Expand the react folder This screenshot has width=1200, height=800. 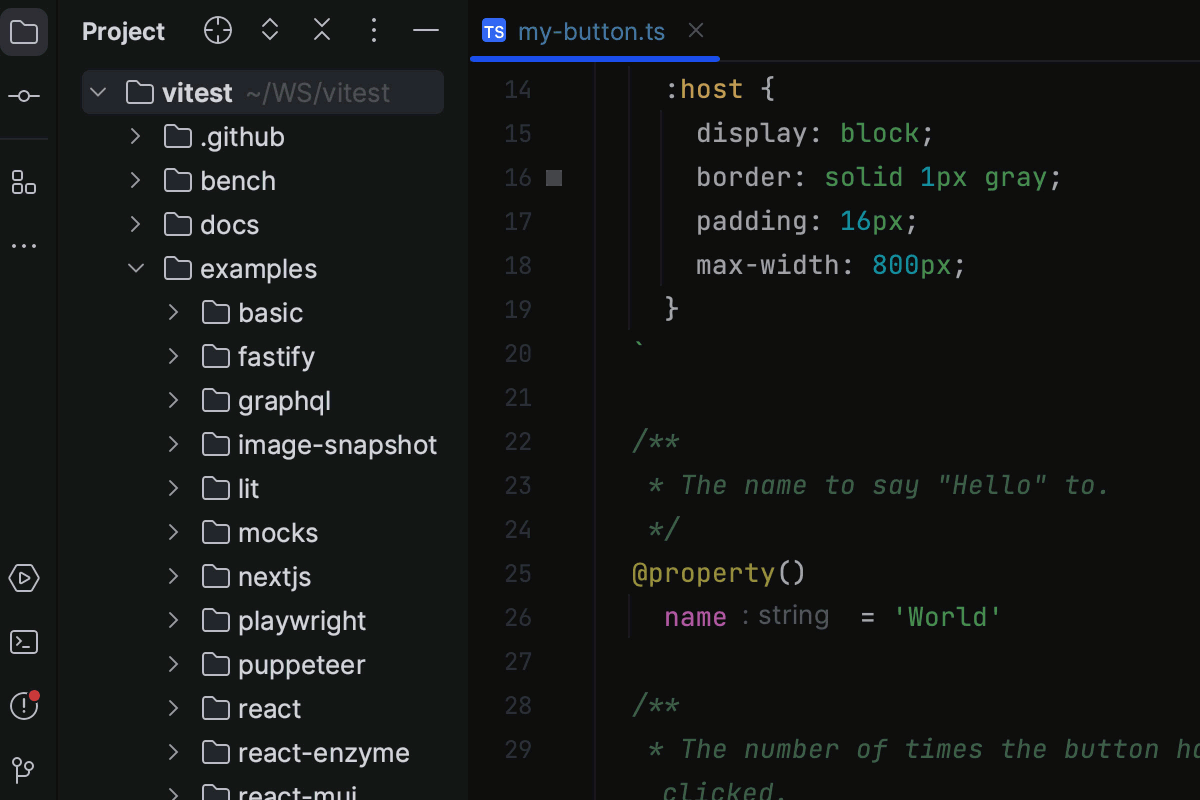coord(172,708)
